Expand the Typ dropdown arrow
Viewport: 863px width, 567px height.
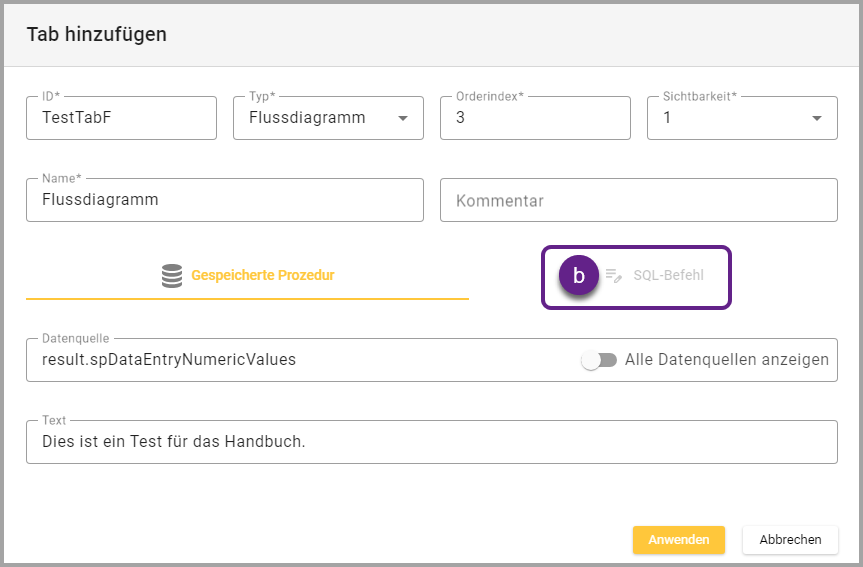pyautogui.click(x=403, y=118)
